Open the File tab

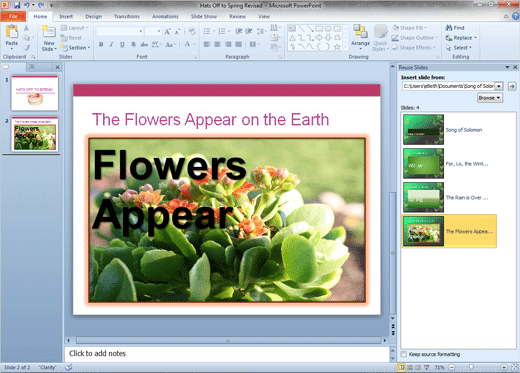click(13, 16)
